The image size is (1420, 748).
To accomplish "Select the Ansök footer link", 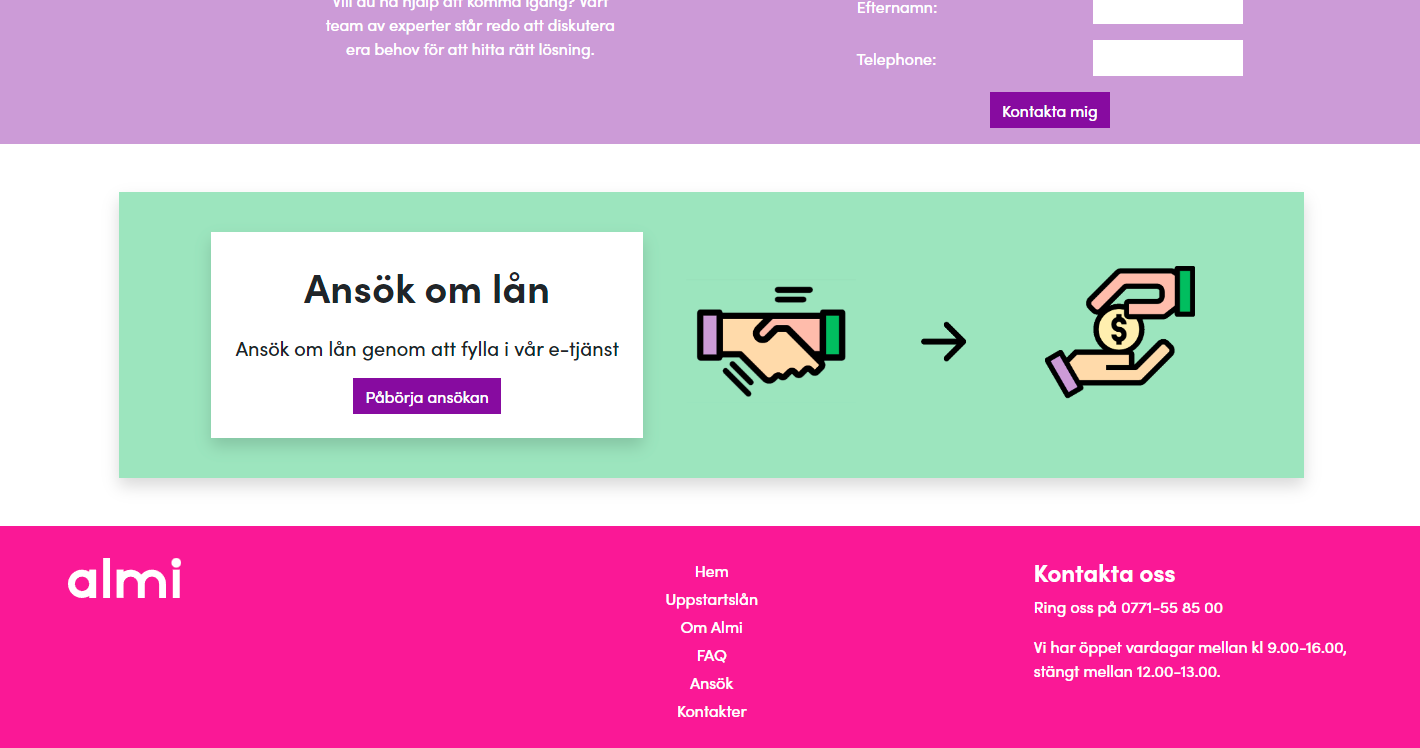I will 712,684.
